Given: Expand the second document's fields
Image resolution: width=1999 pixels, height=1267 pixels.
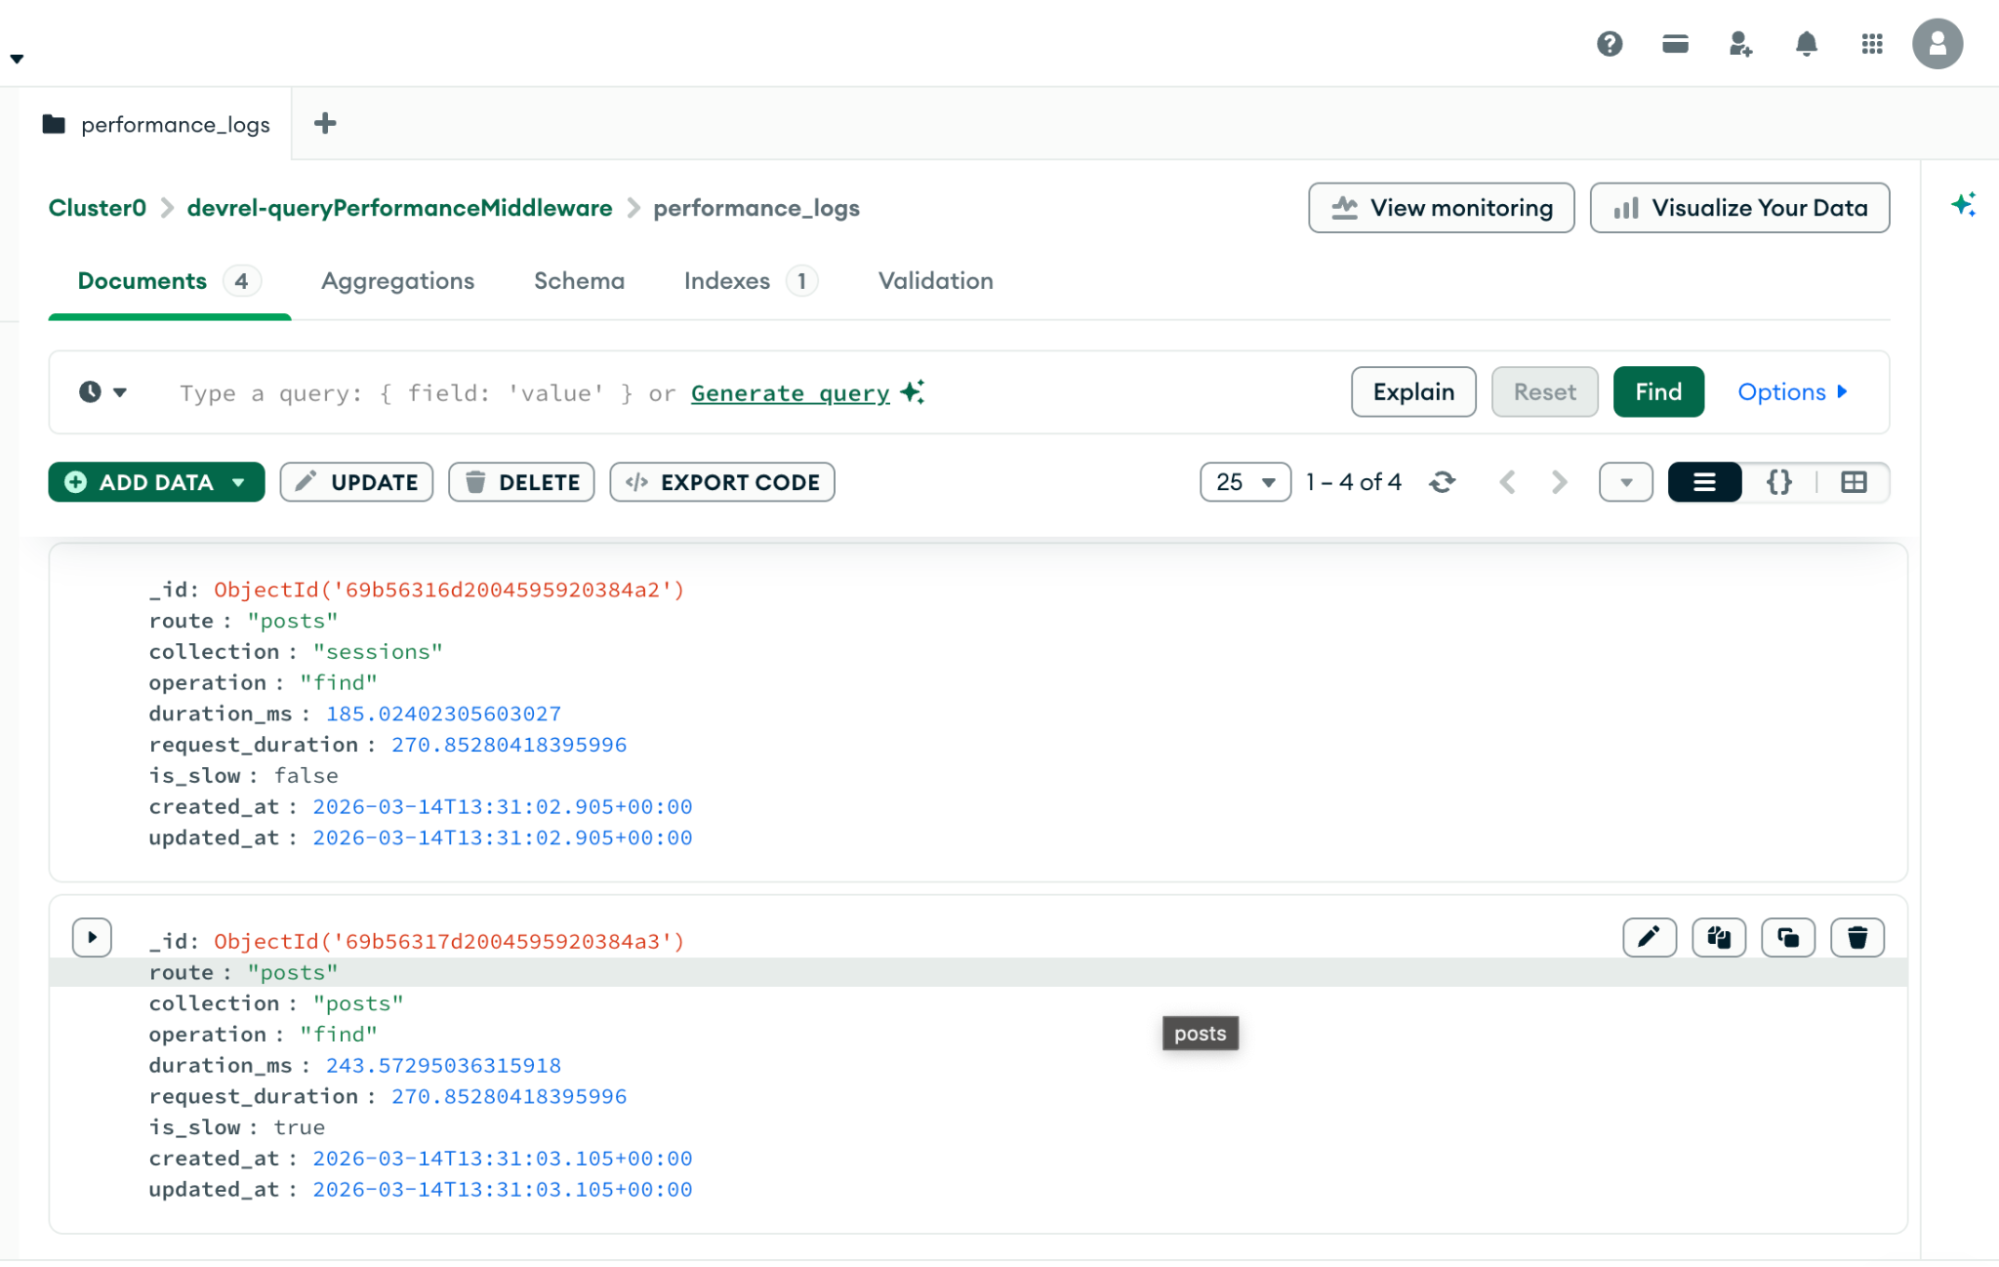Looking at the screenshot, I should click(x=92, y=937).
